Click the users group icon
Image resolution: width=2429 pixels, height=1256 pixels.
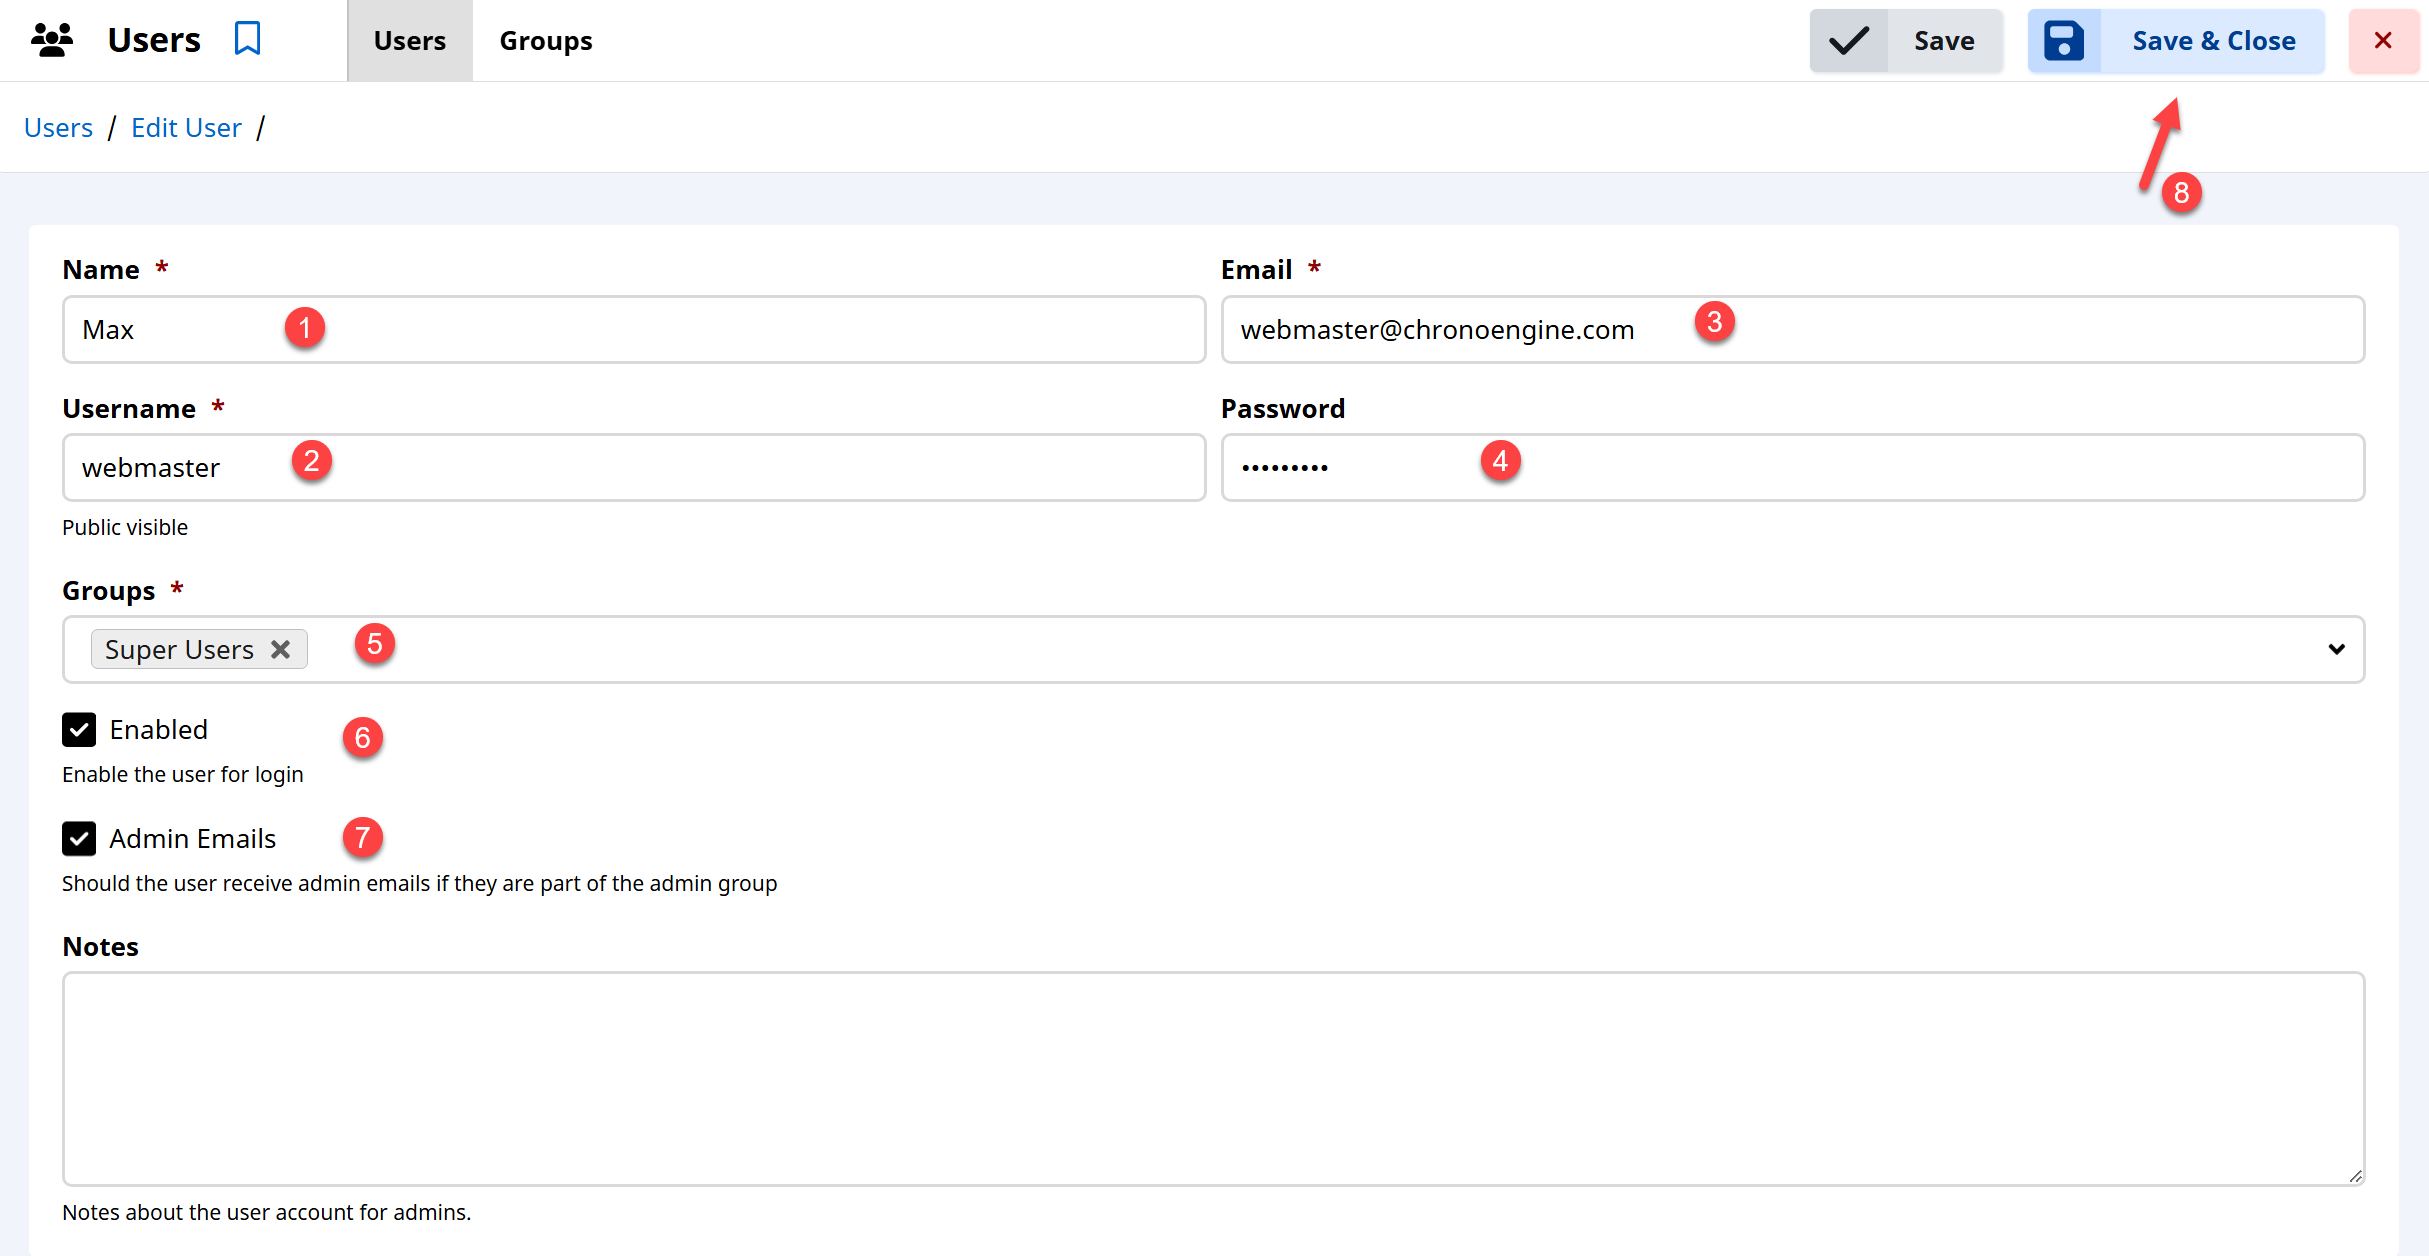pyautogui.click(x=52, y=40)
